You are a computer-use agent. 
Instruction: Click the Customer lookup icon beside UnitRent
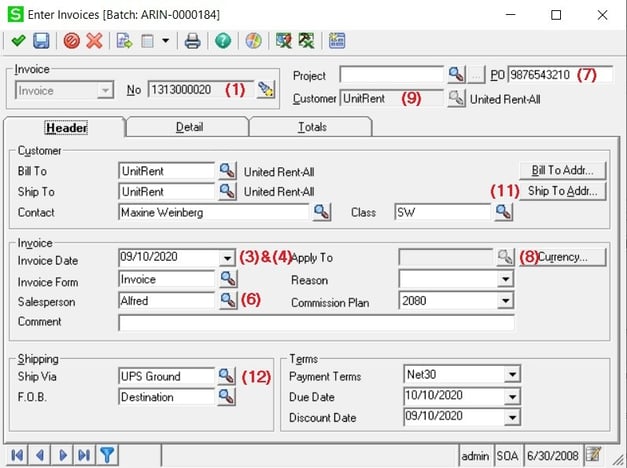click(x=456, y=98)
